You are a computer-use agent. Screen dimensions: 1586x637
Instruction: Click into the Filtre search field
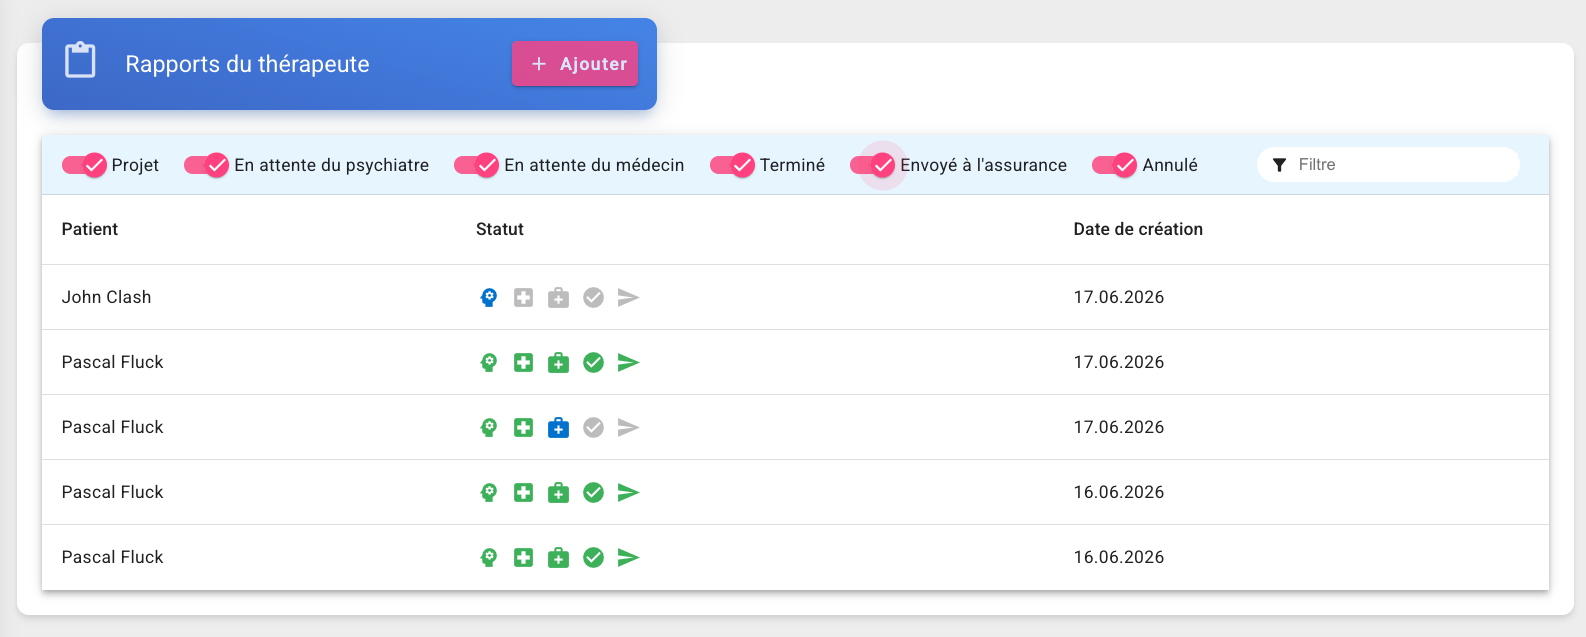tap(1389, 165)
